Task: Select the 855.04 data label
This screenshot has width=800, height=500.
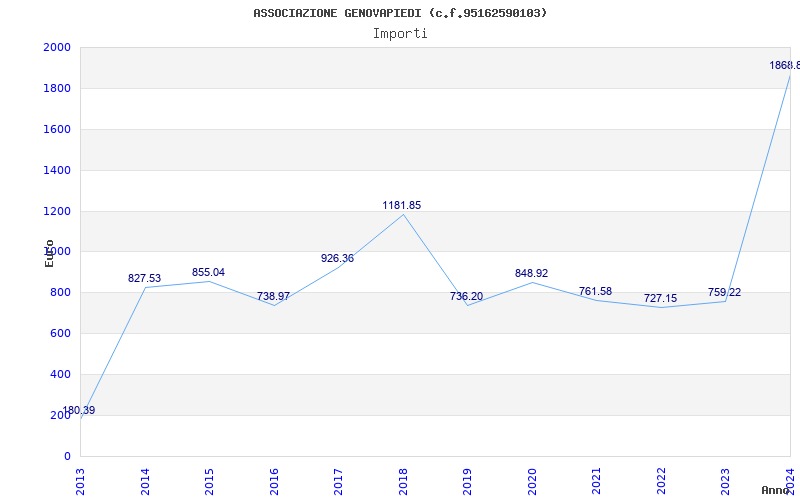Action: point(208,272)
